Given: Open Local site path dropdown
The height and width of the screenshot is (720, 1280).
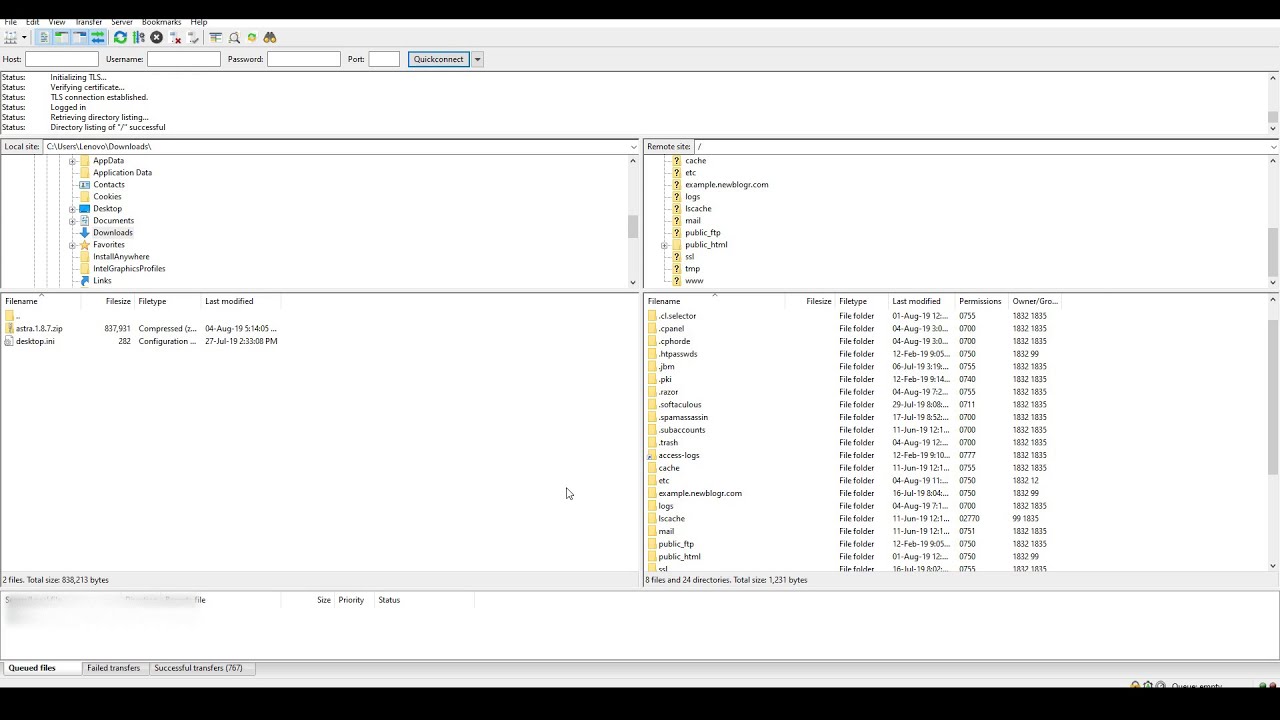Looking at the screenshot, I should [x=633, y=147].
